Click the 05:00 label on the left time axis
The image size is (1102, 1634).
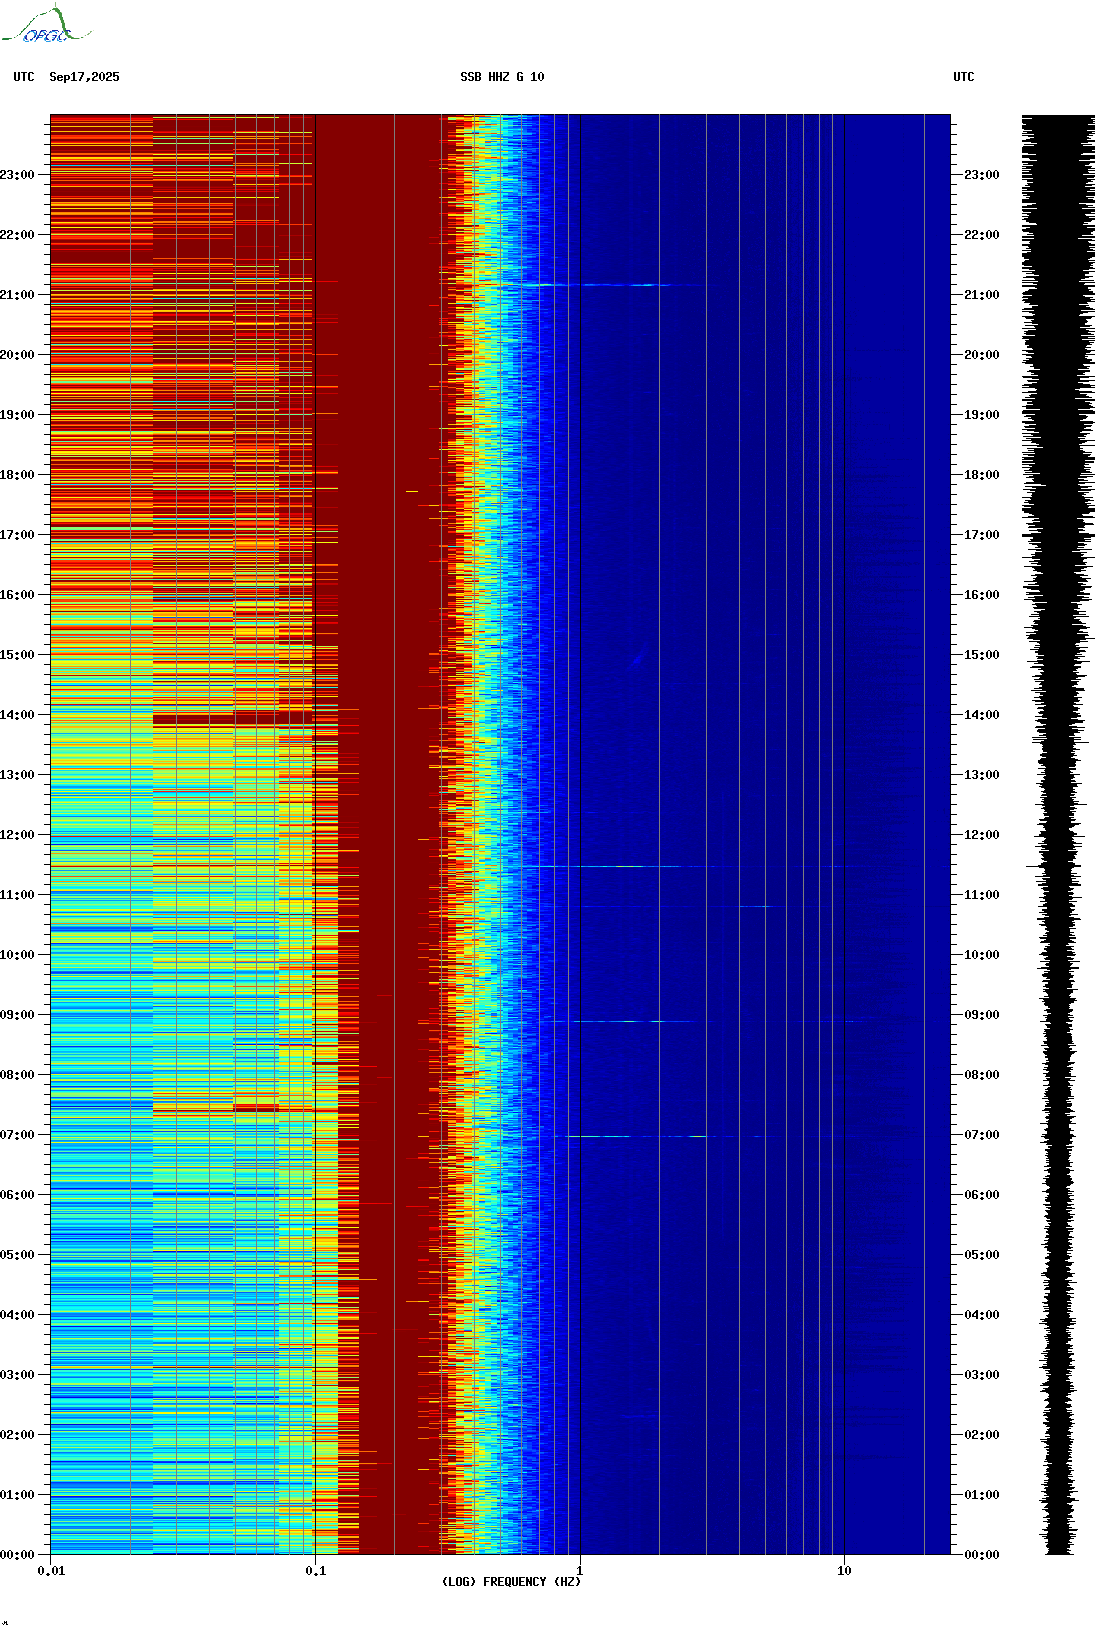(17, 1255)
